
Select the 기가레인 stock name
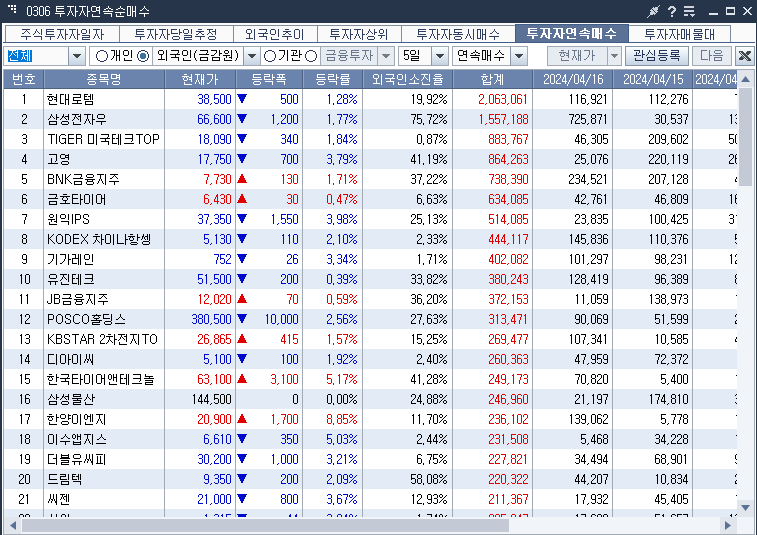coord(70,259)
